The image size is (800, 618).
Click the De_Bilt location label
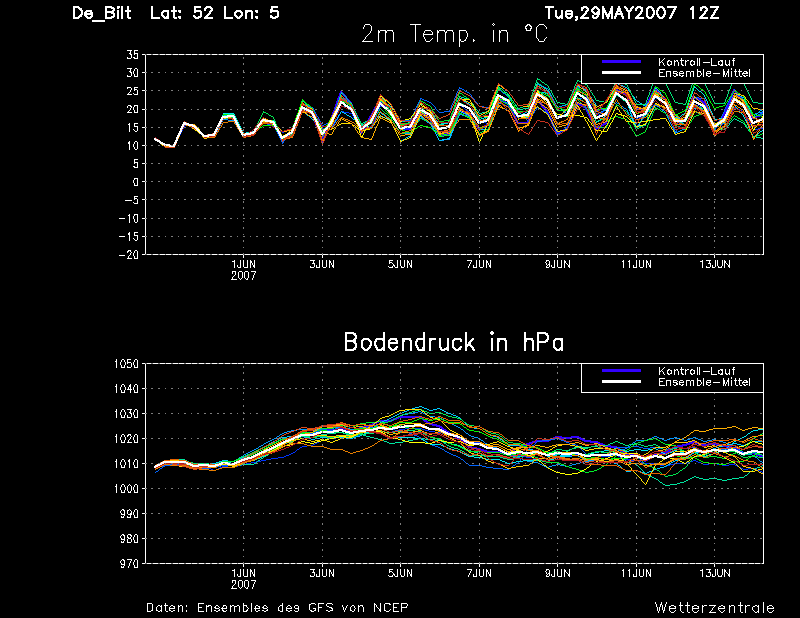point(102,13)
